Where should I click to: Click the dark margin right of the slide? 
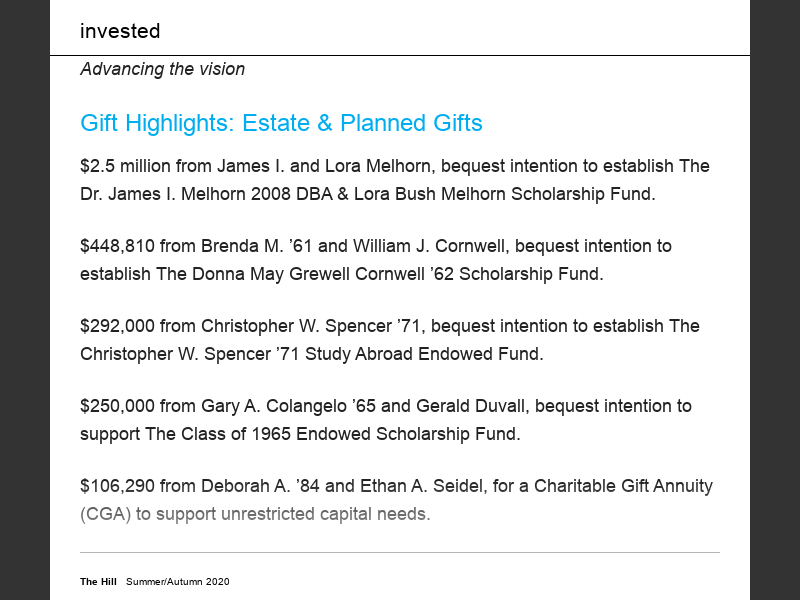coord(775,300)
